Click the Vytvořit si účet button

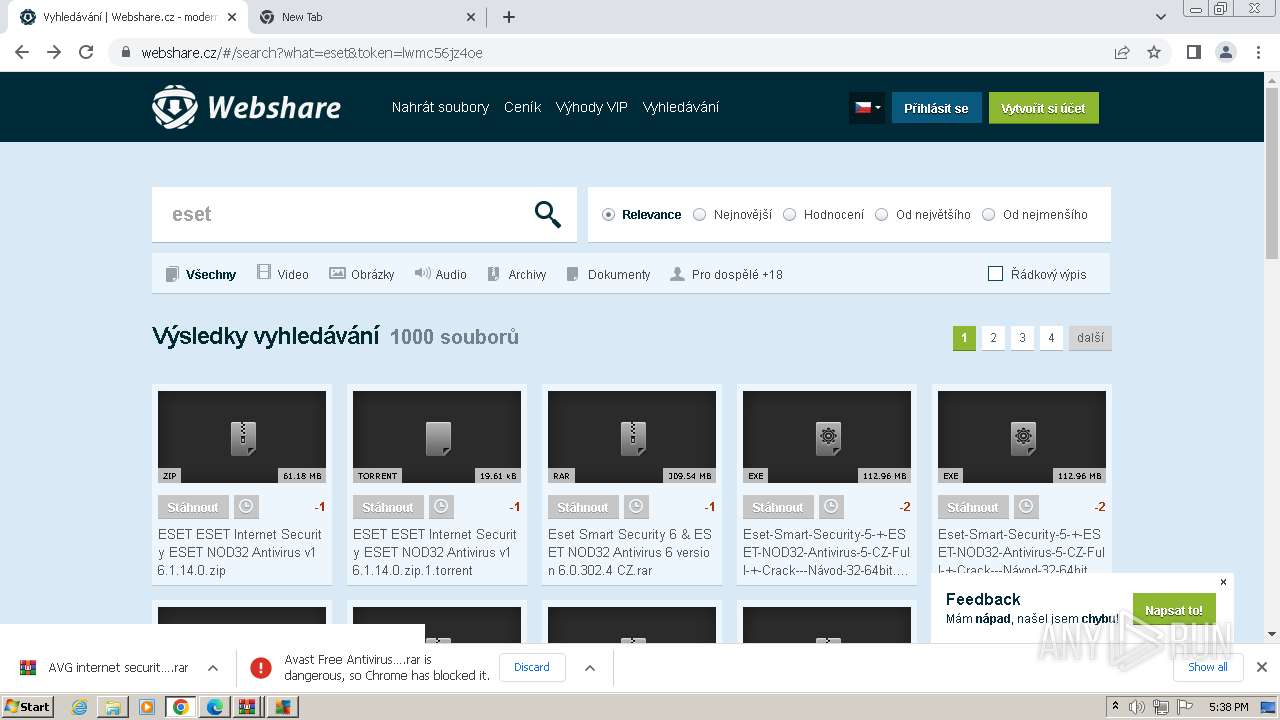tap(1044, 108)
